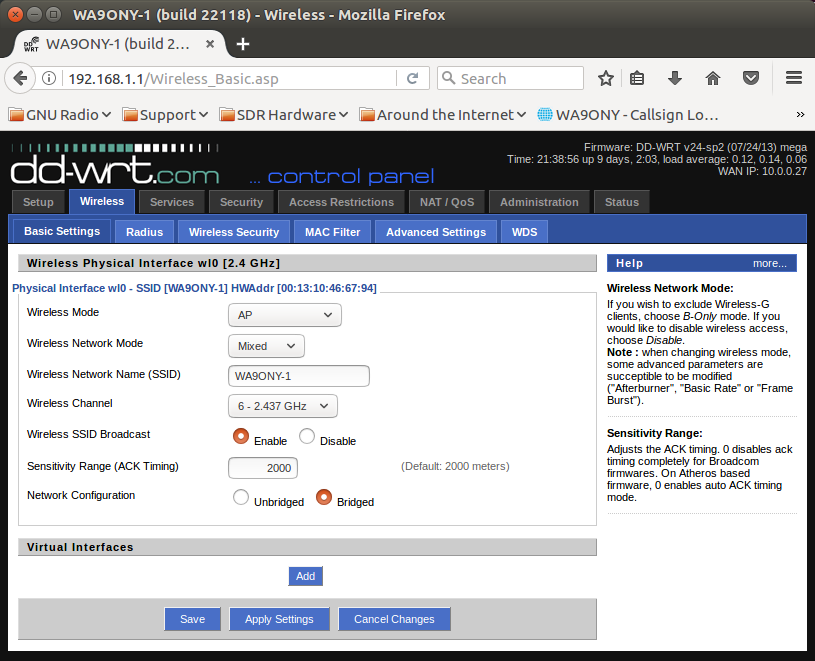Maximize the Firefox window
The width and height of the screenshot is (815, 661).
click(x=53, y=14)
